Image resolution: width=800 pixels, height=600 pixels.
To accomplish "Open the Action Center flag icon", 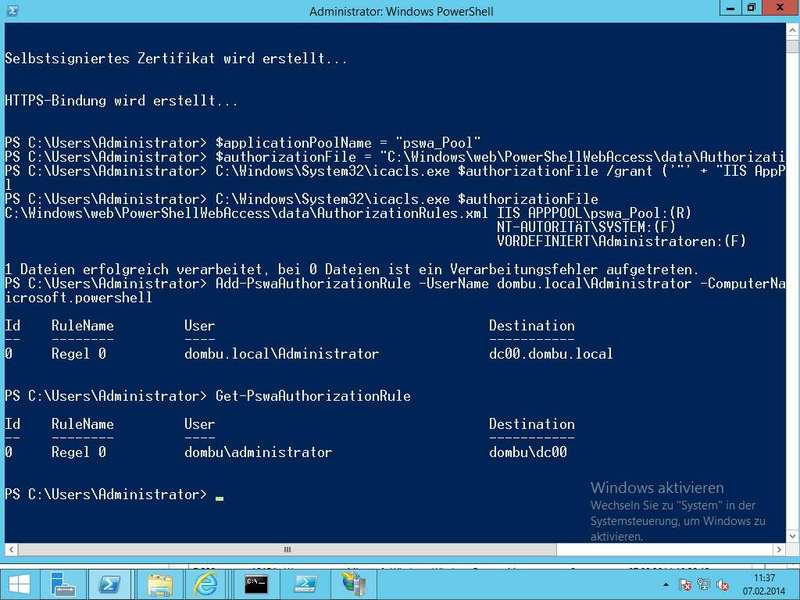I will click(686, 585).
